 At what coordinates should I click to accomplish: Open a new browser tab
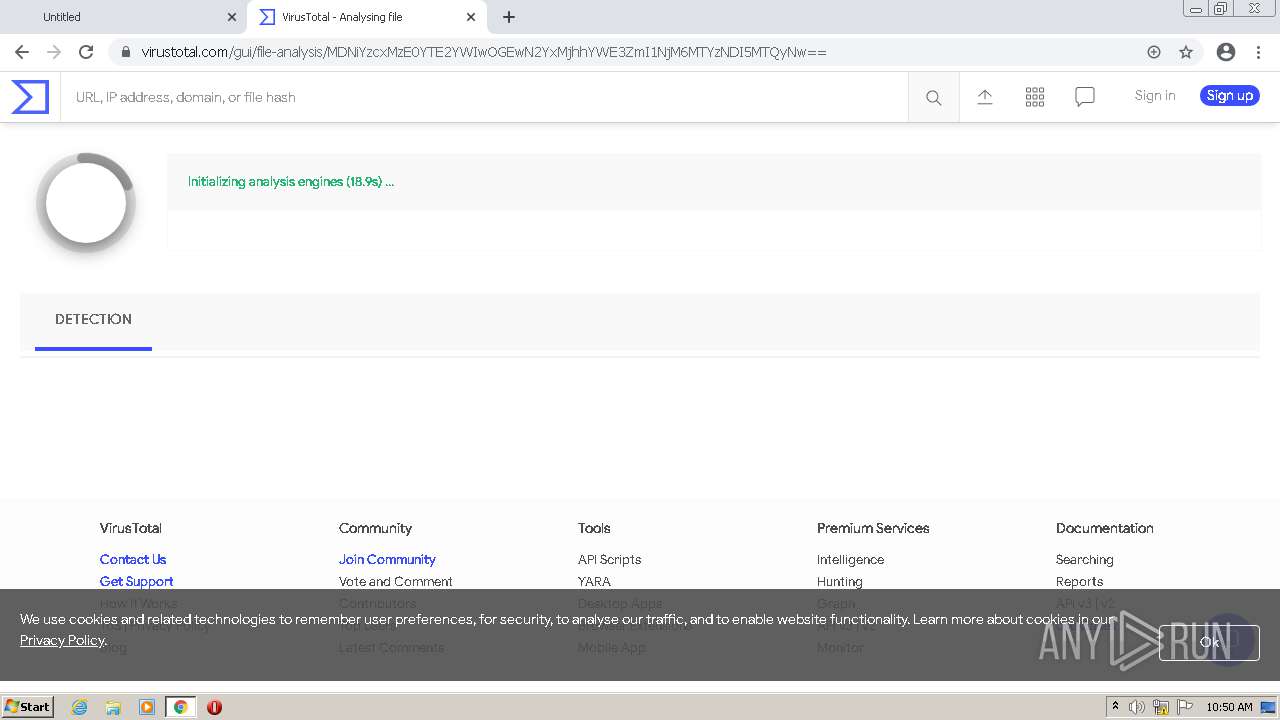click(509, 17)
